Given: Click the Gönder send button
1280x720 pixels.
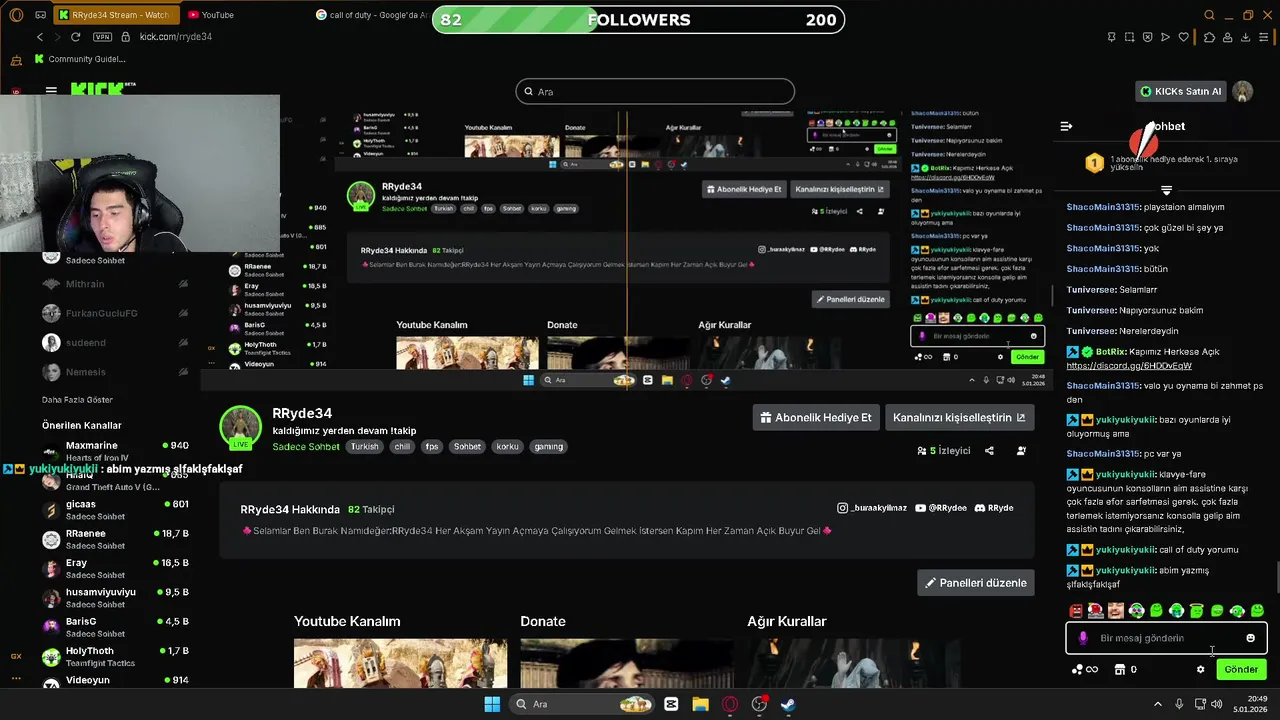Looking at the screenshot, I should point(1241,669).
